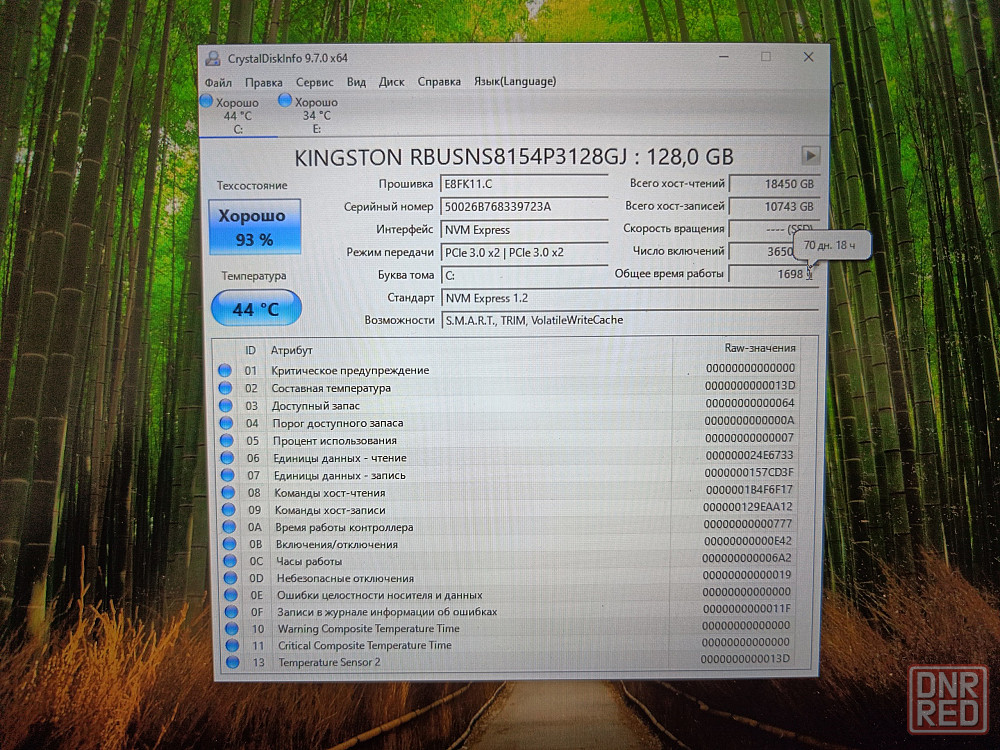This screenshot has height=750, width=1000.
Task: Click the NVM Express 1.2 standard field
Action: click(x=629, y=298)
